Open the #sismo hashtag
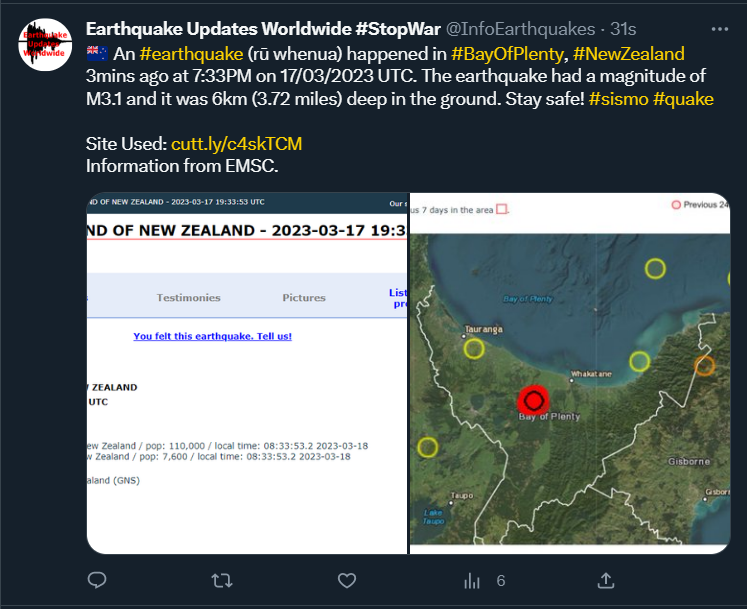Viewport: 747px width, 609px height. point(618,98)
